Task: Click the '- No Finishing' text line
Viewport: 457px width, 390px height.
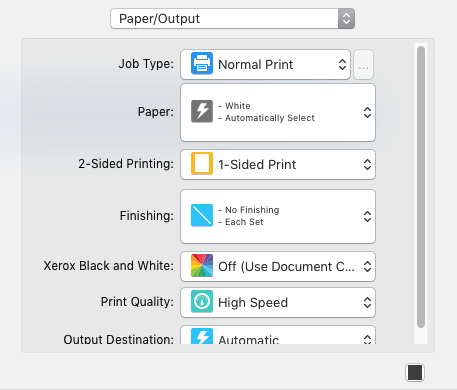Action: click(249, 210)
